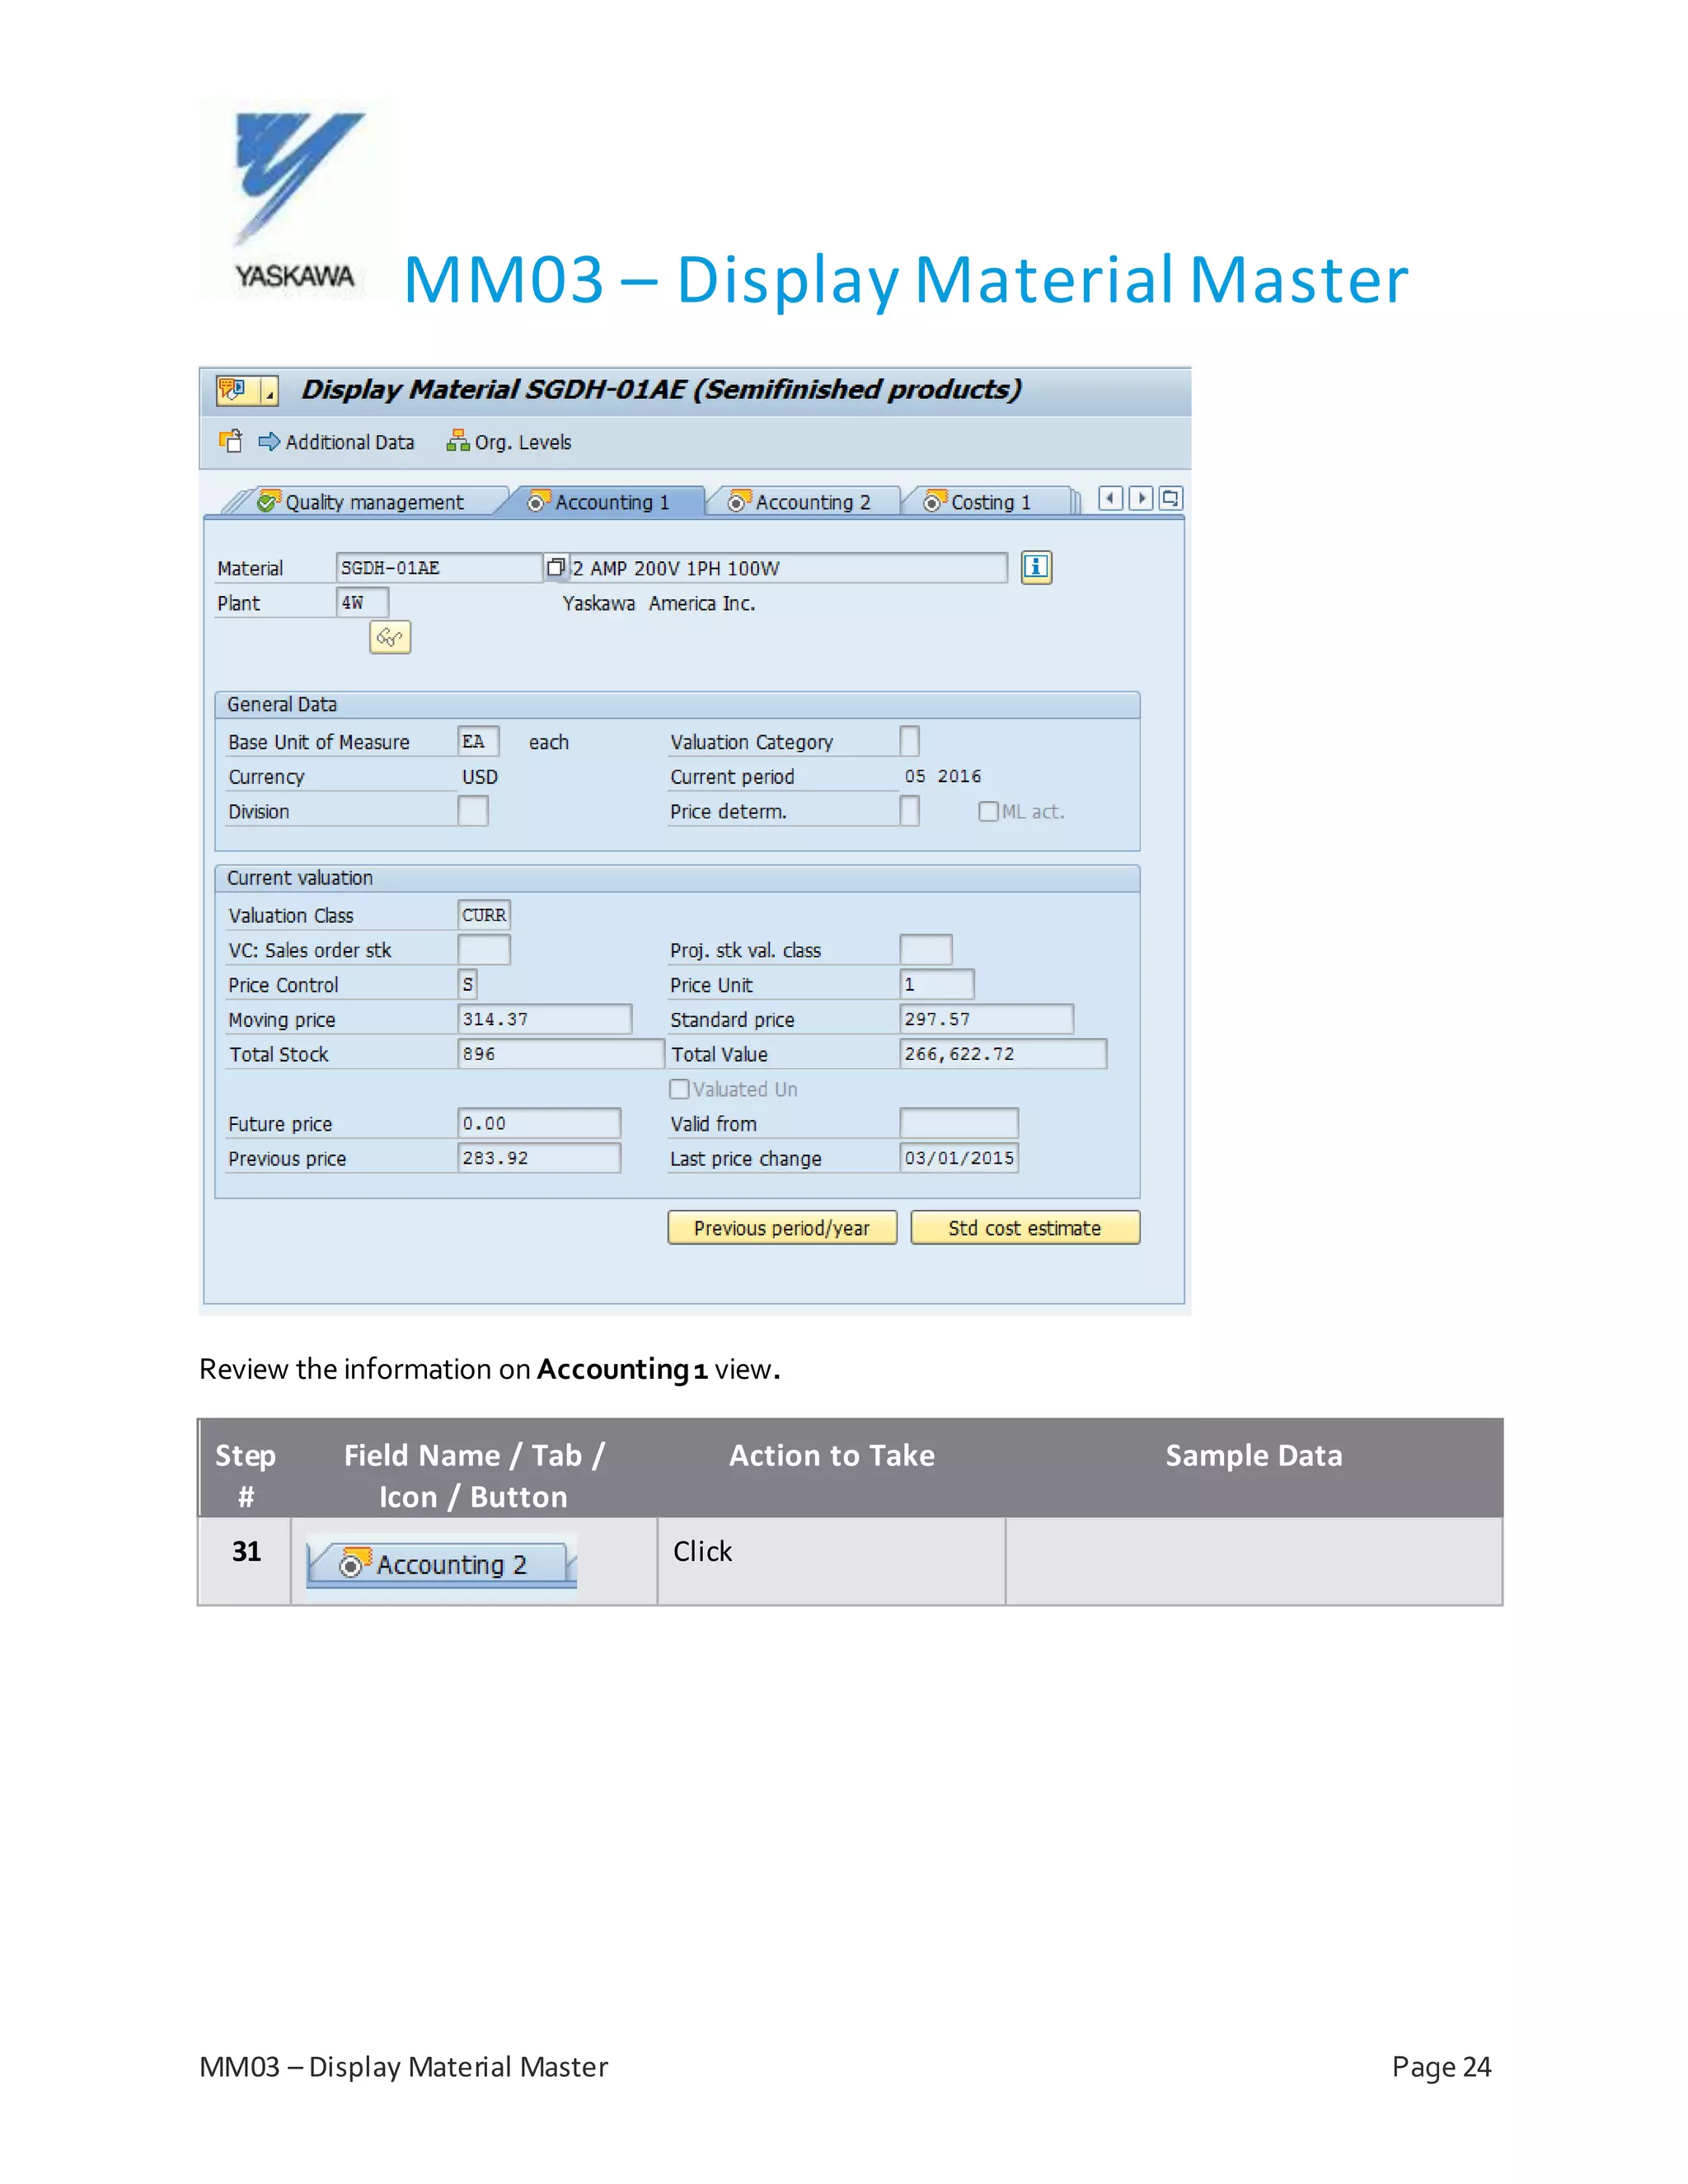
Task: Open Org. Levels
Action: (x=509, y=442)
